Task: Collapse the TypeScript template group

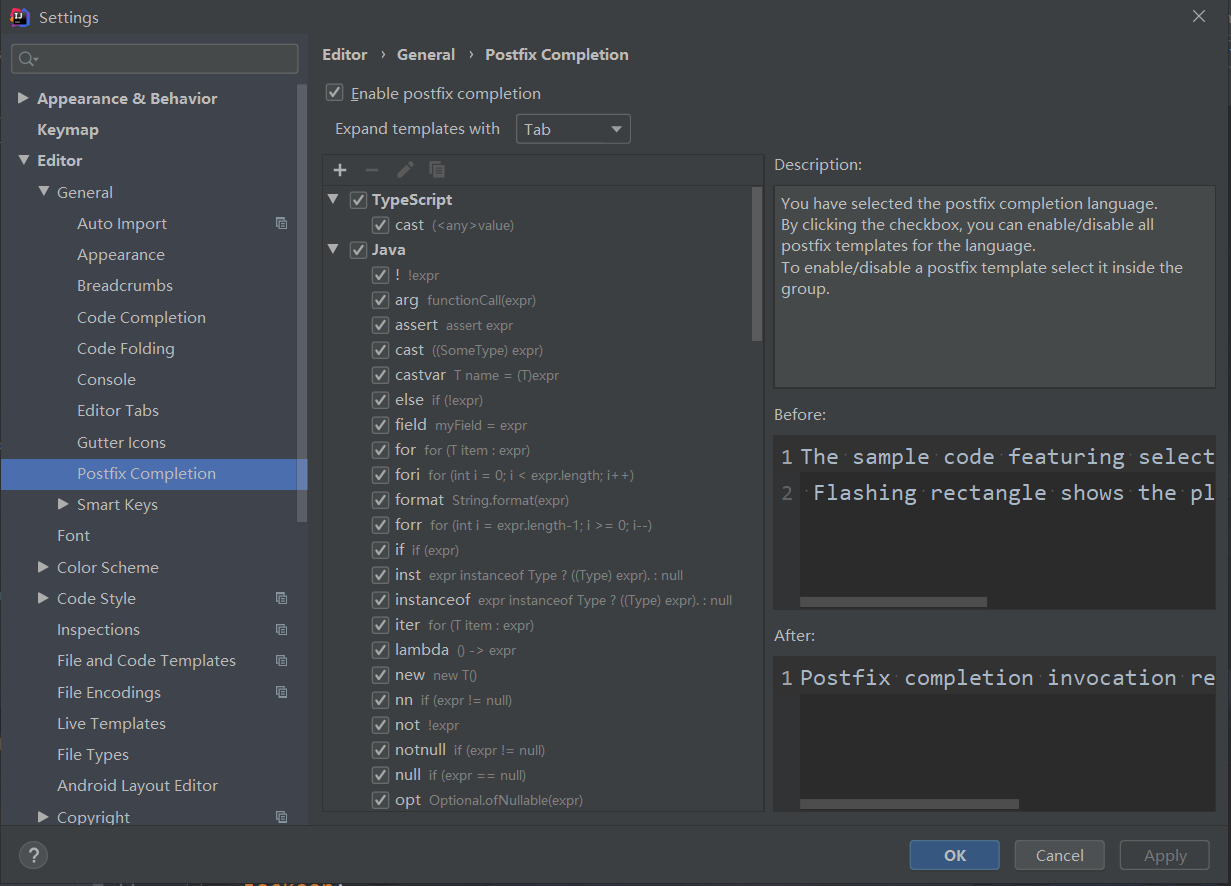Action: click(334, 200)
